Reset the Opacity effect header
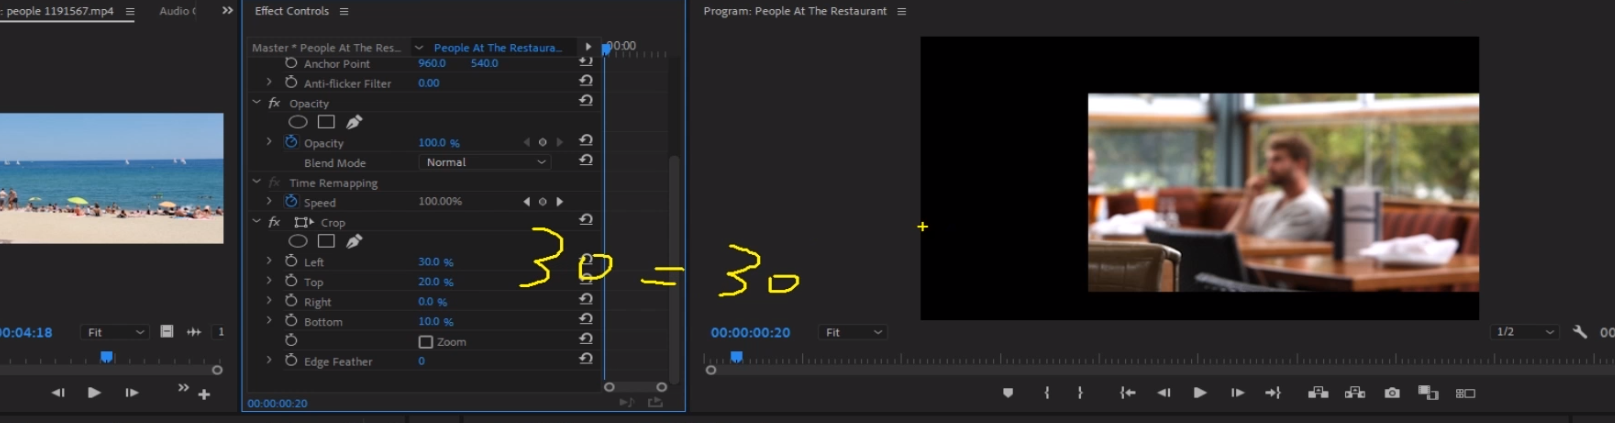1615x423 pixels. 586,101
